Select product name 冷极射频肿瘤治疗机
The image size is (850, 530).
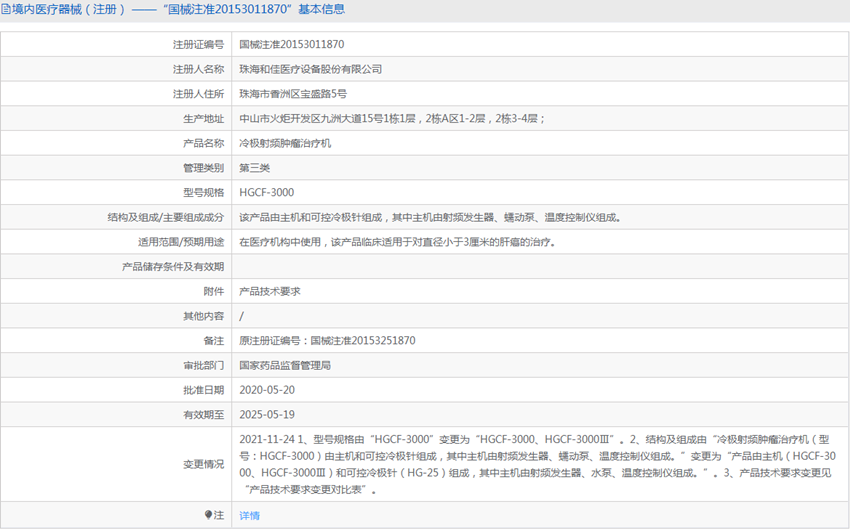tap(285, 143)
